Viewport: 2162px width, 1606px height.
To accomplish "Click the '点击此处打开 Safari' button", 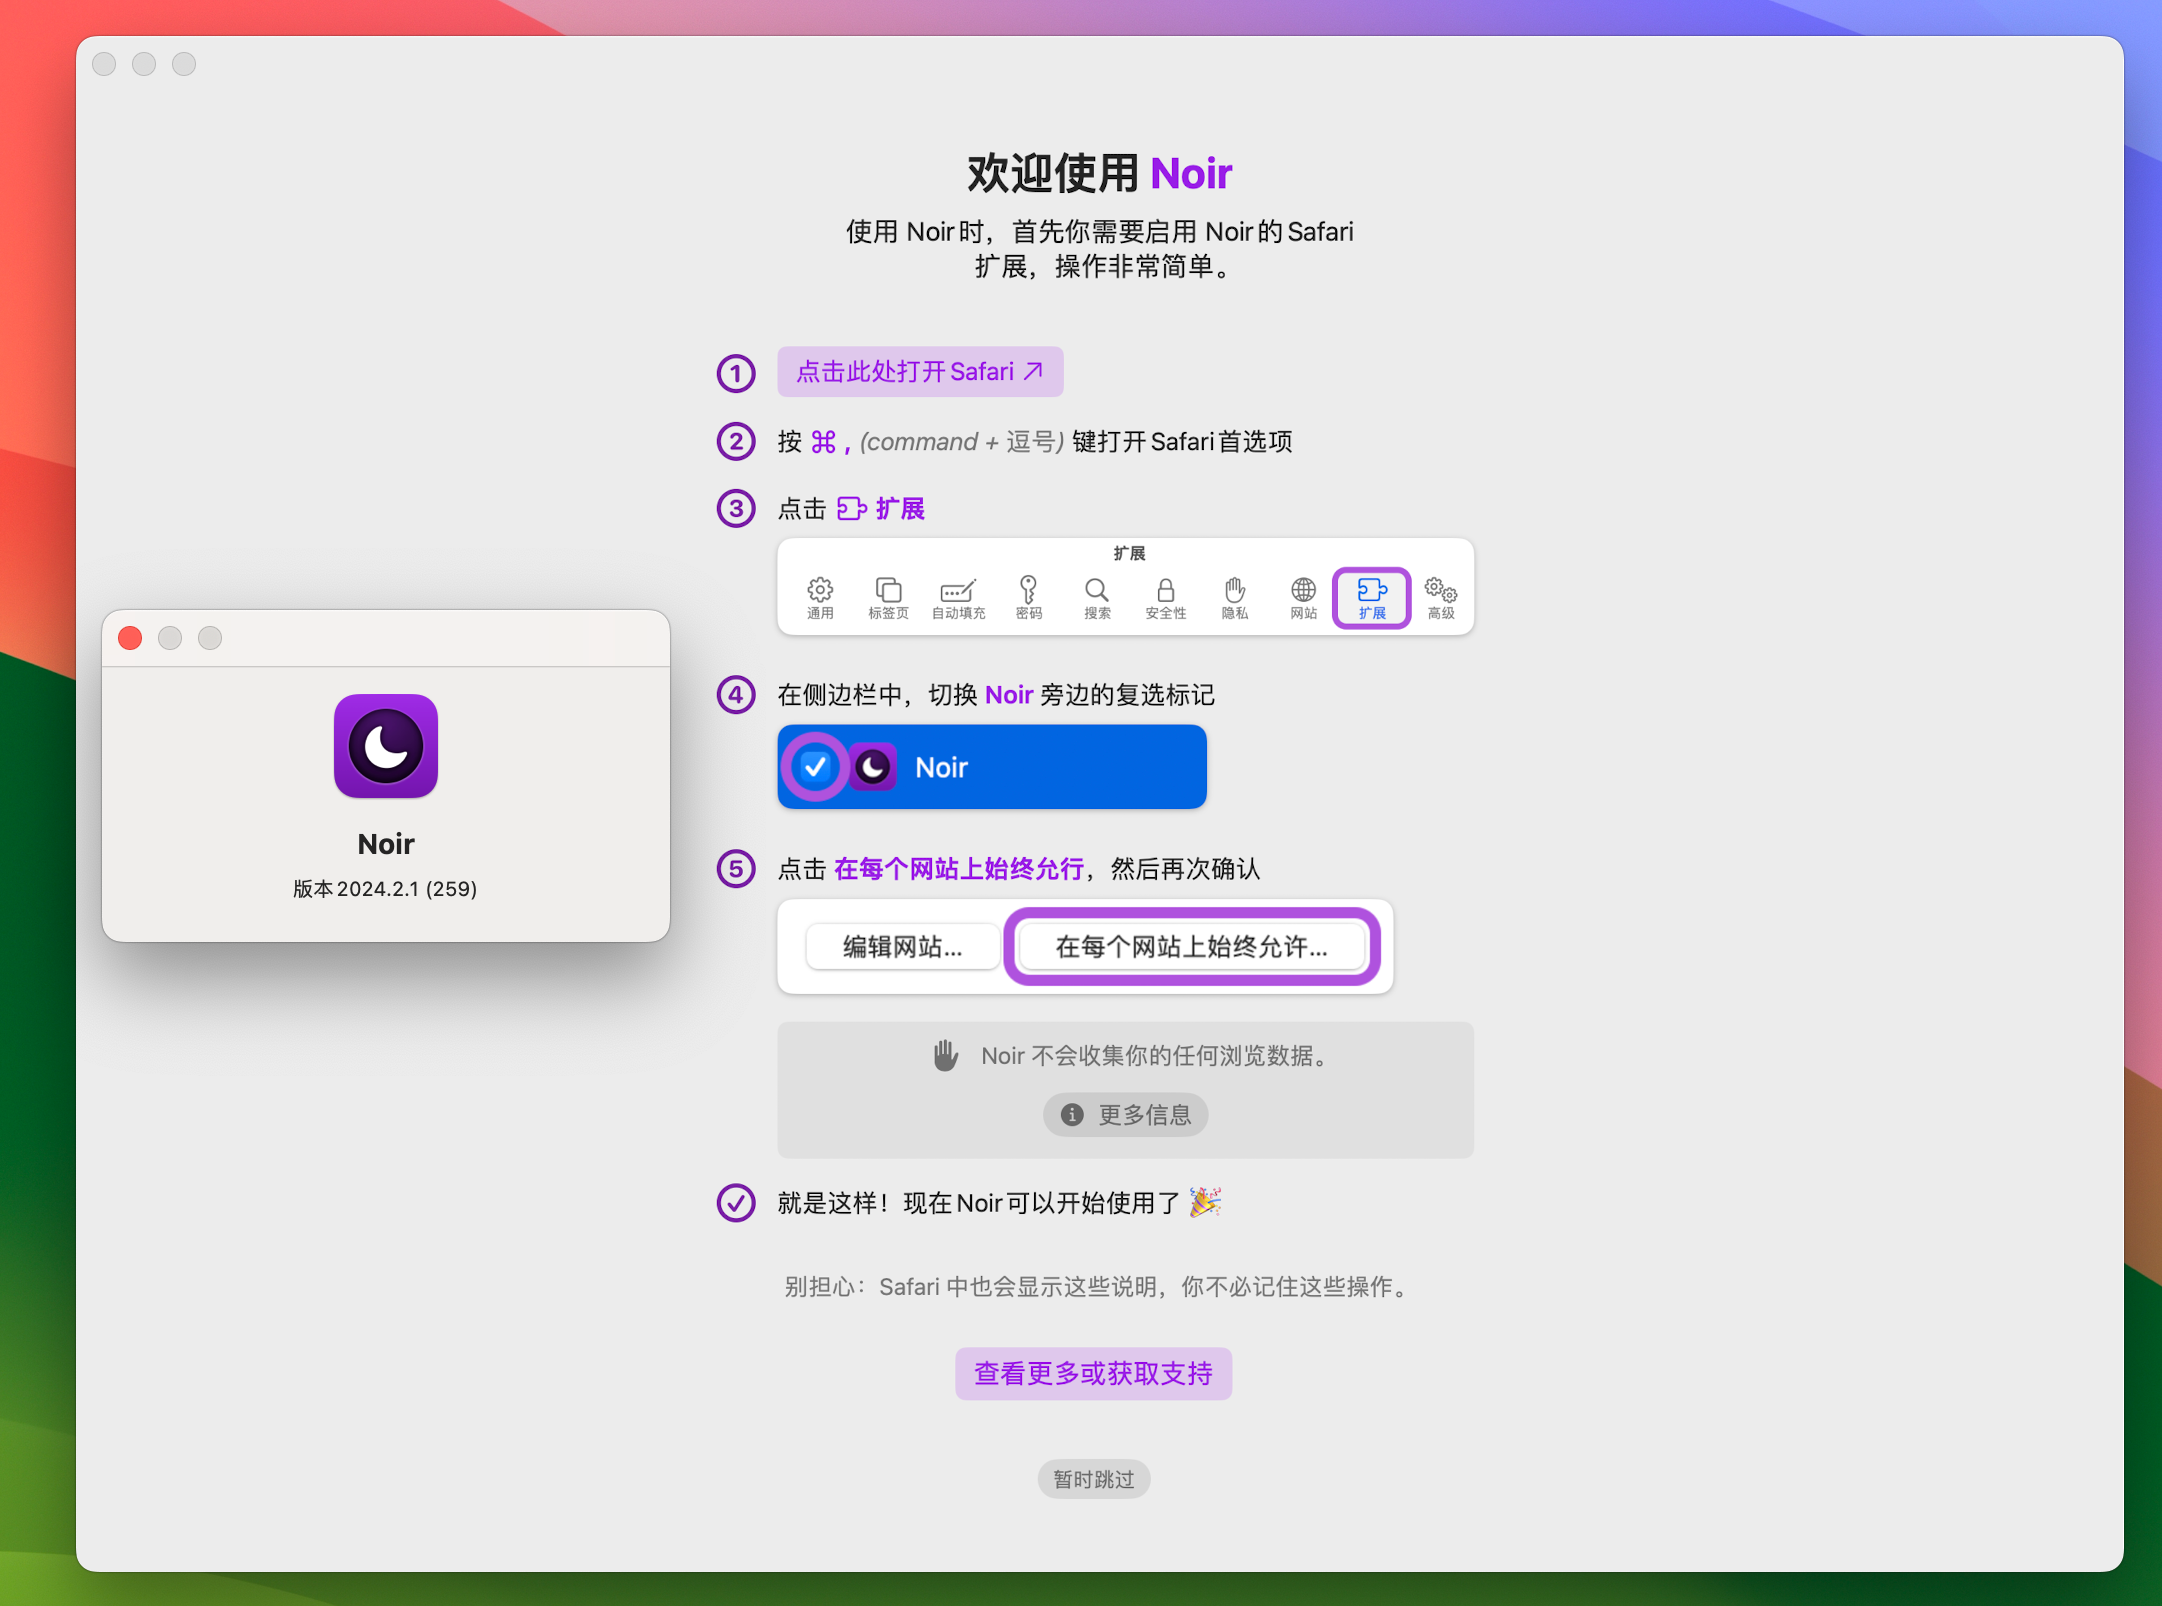I will (x=920, y=372).
